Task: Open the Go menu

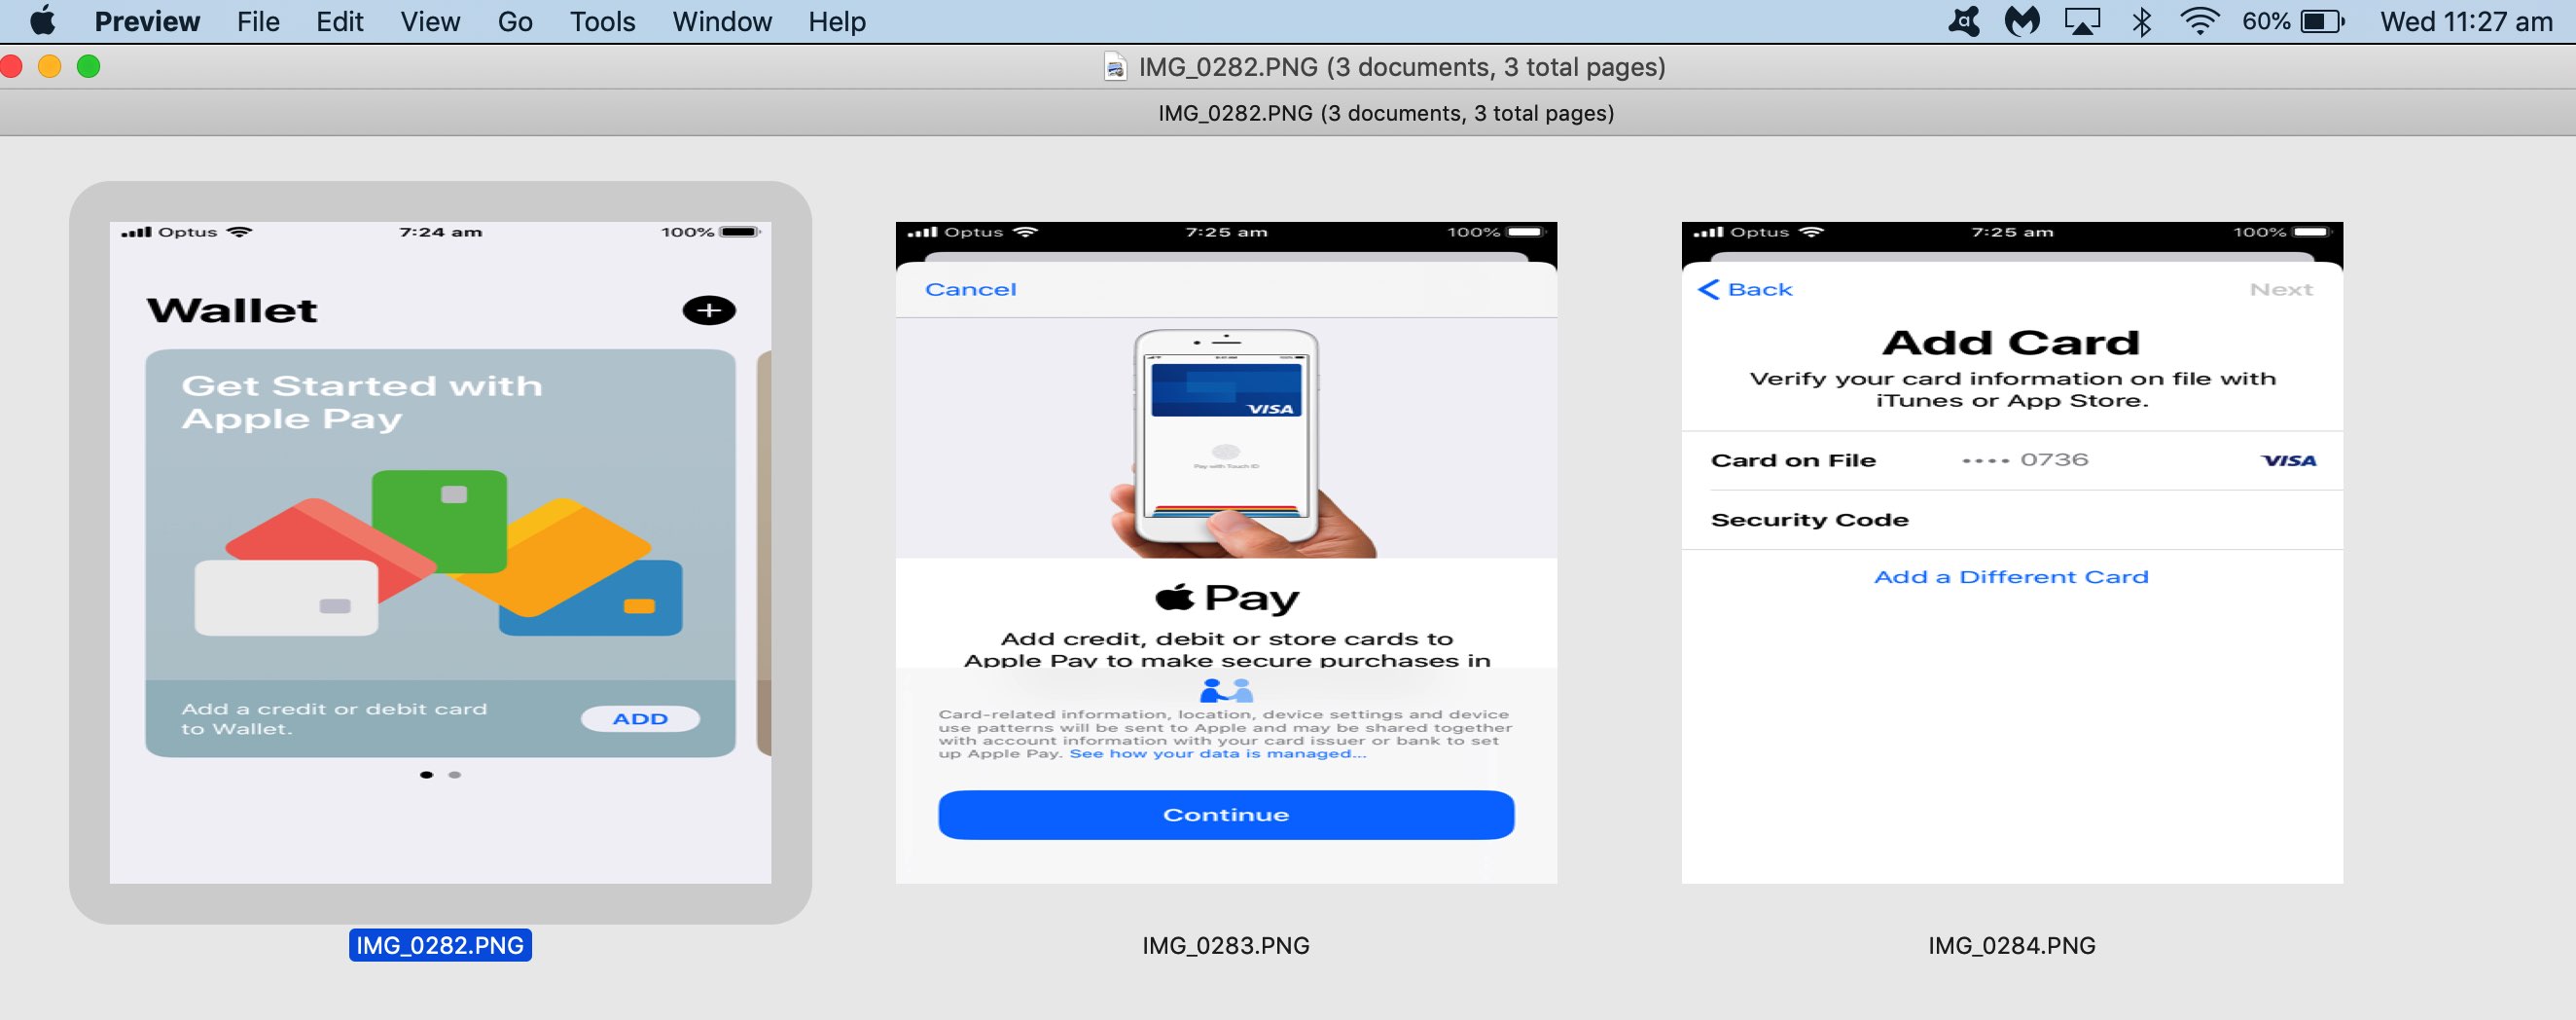Action: 515,21
